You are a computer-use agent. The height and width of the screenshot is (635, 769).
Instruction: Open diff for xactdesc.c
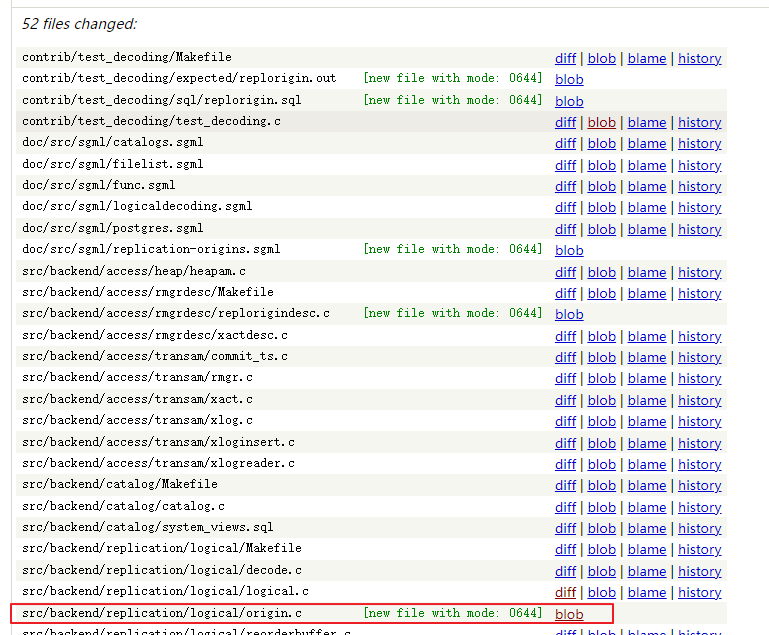click(x=565, y=336)
